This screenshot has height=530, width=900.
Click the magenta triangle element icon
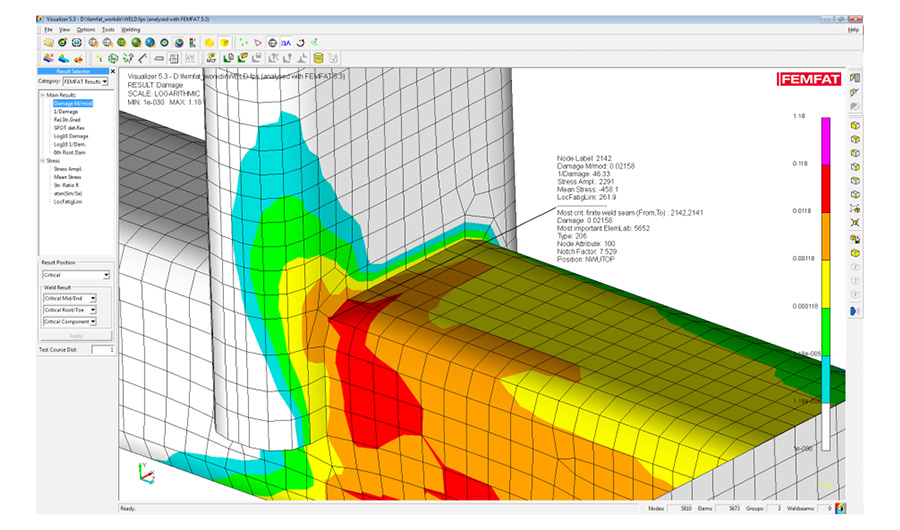[x=258, y=42]
